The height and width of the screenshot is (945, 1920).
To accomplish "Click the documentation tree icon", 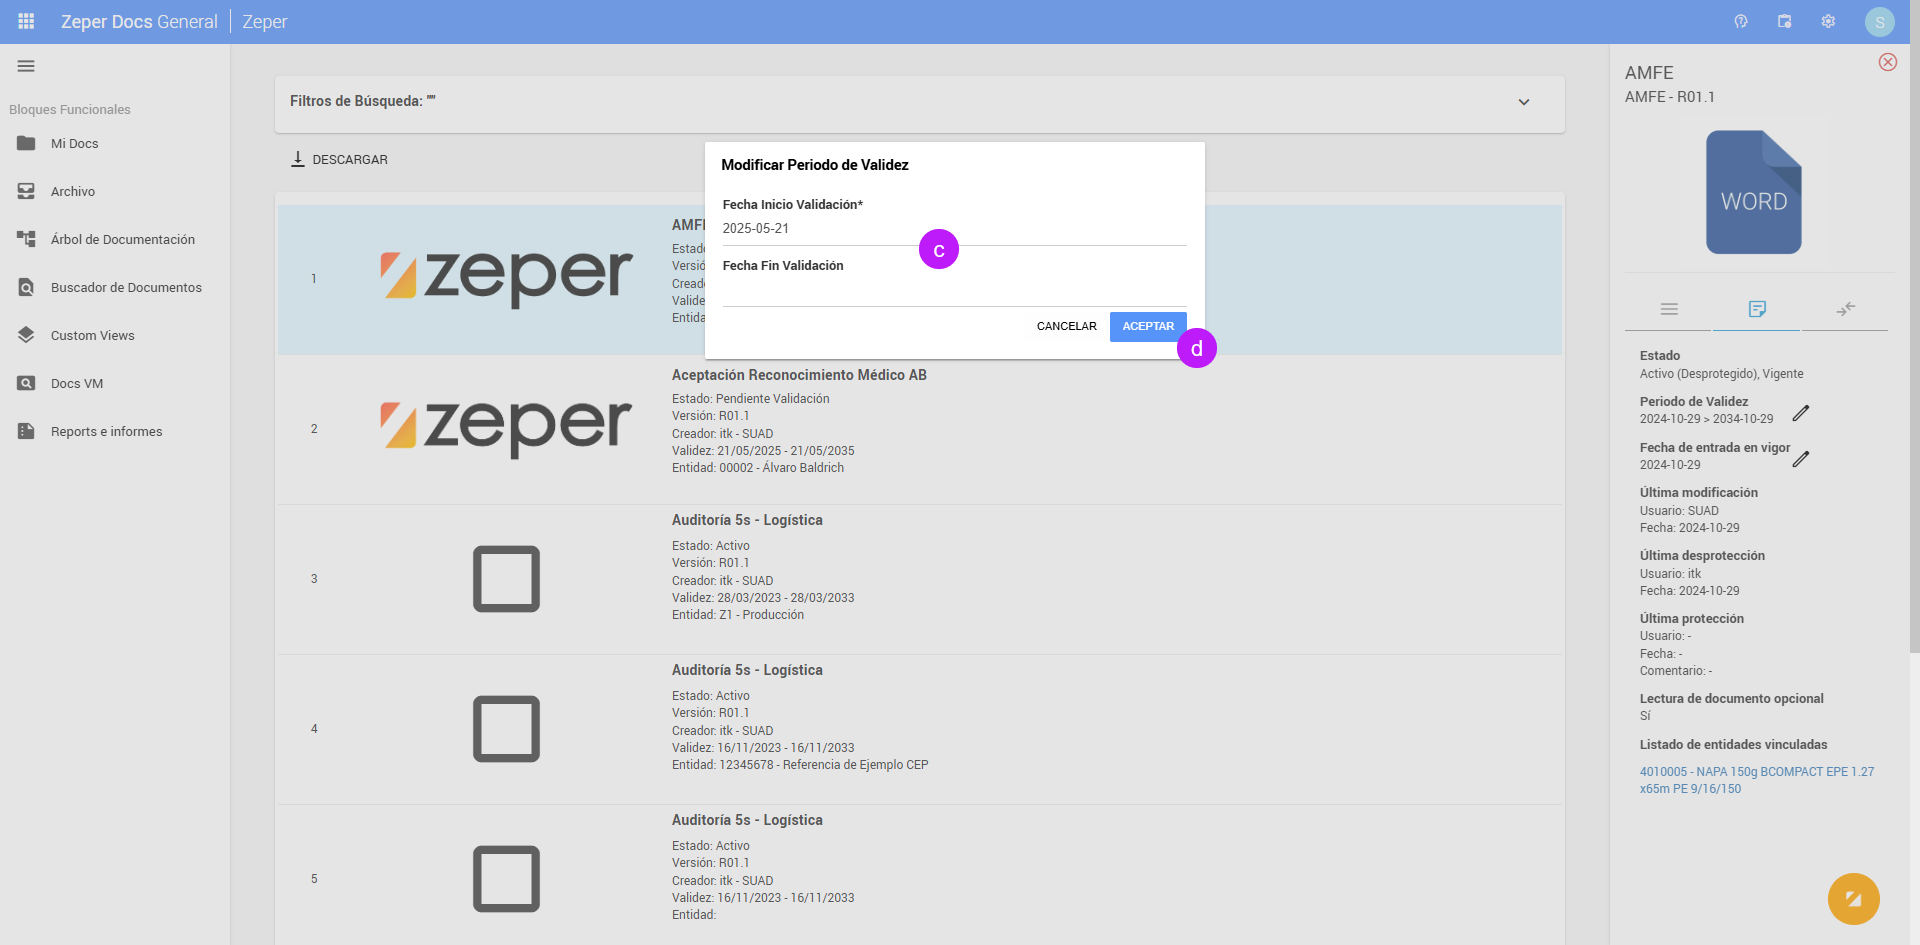I will pos(26,239).
